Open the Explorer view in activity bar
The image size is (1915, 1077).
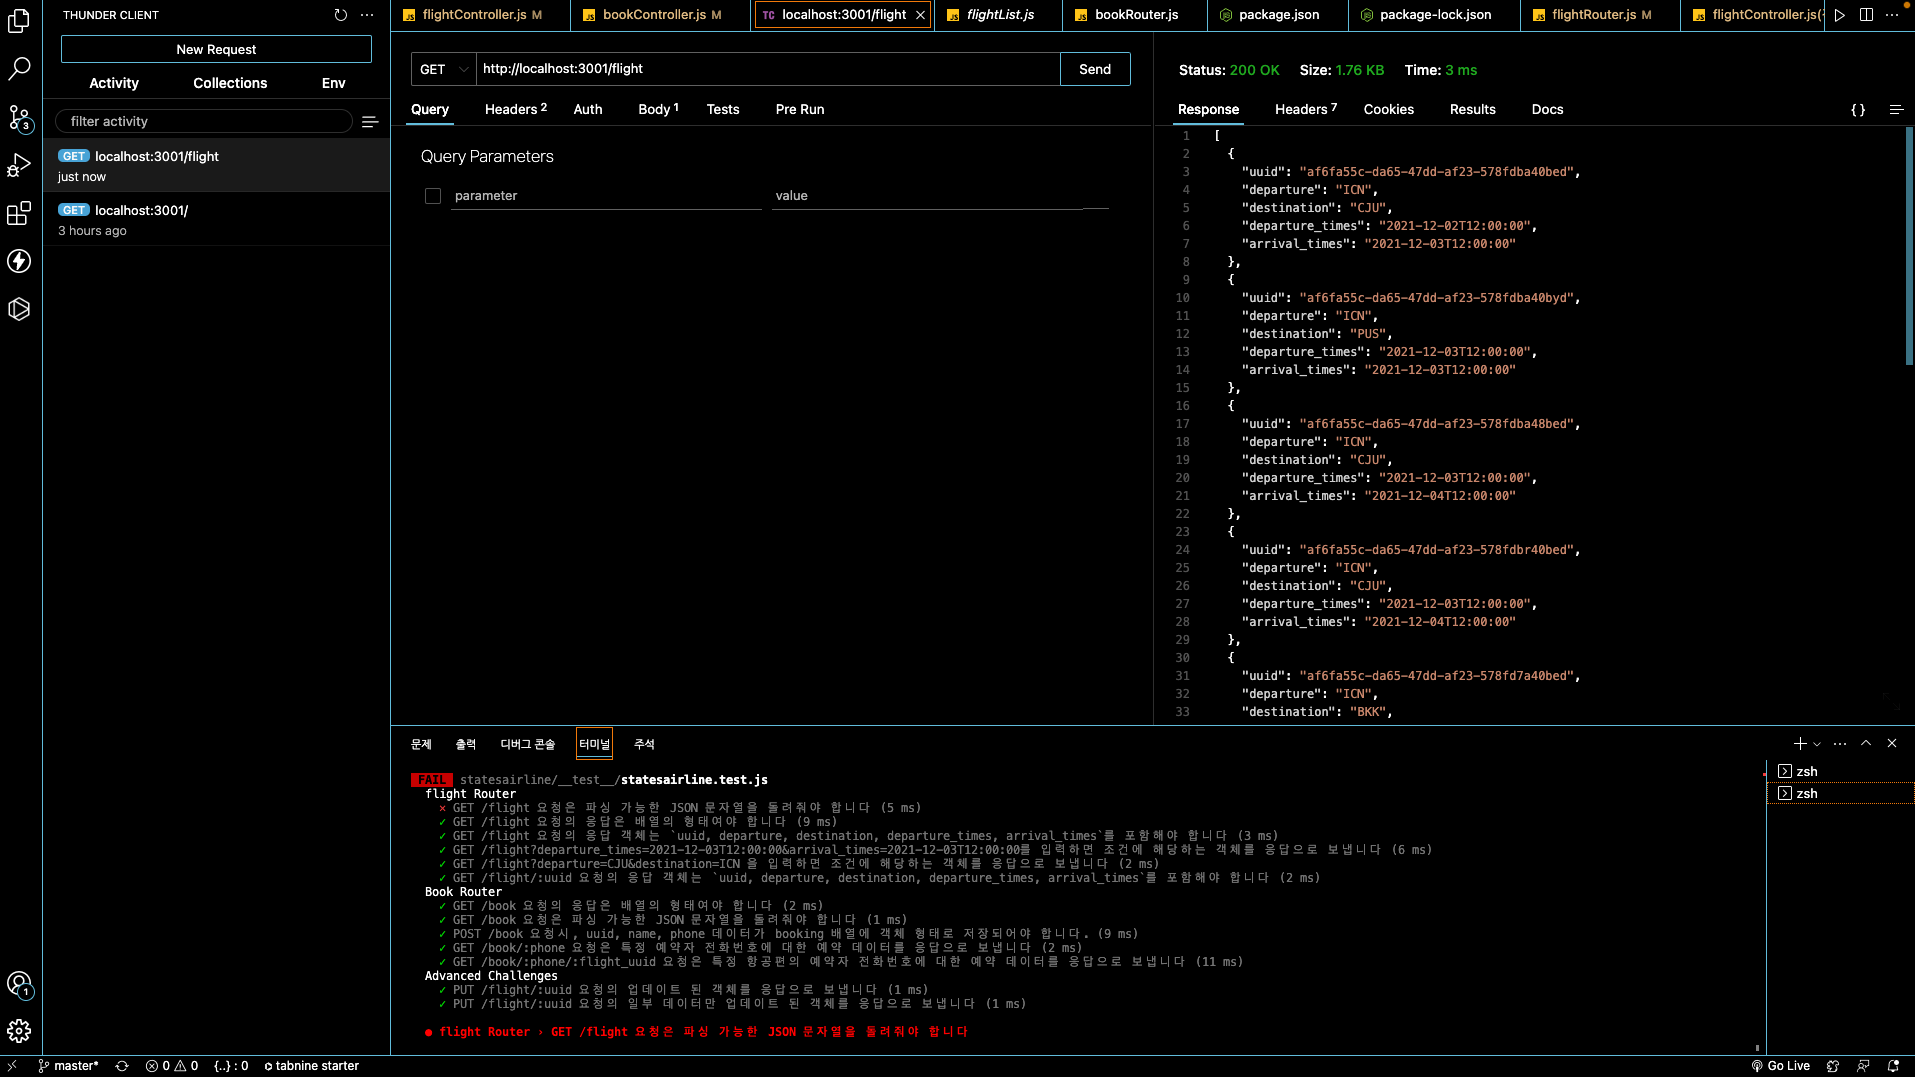coord(19,20)
